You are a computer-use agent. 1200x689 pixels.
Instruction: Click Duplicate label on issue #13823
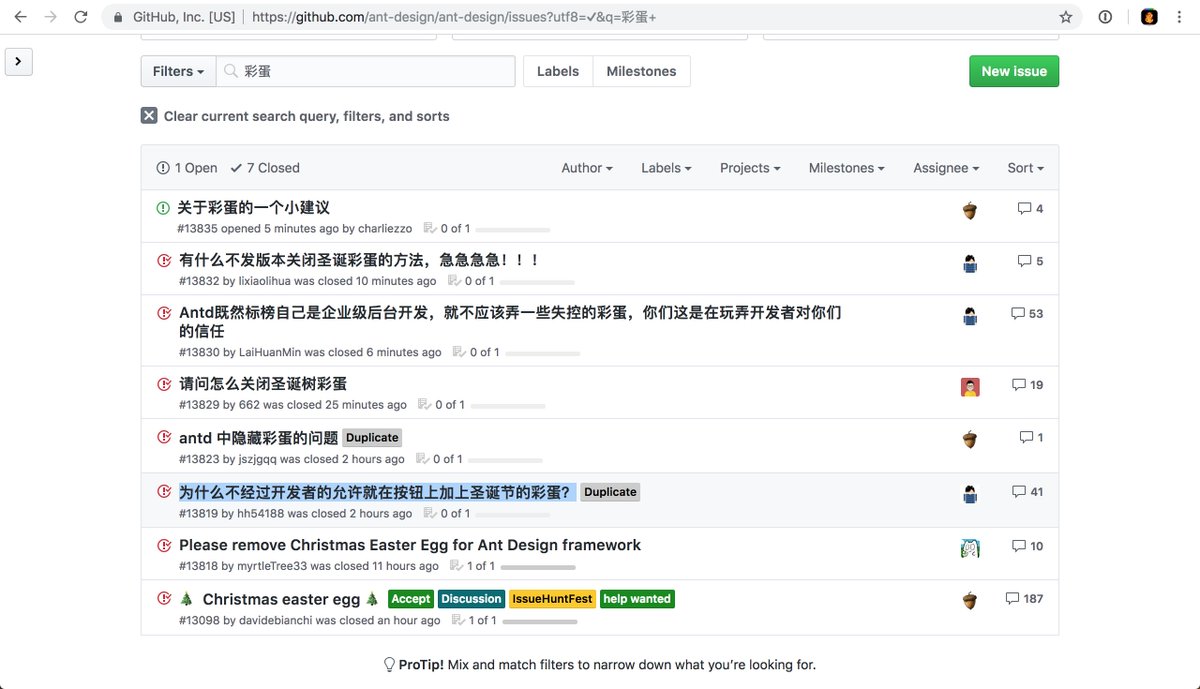(372, 438)
